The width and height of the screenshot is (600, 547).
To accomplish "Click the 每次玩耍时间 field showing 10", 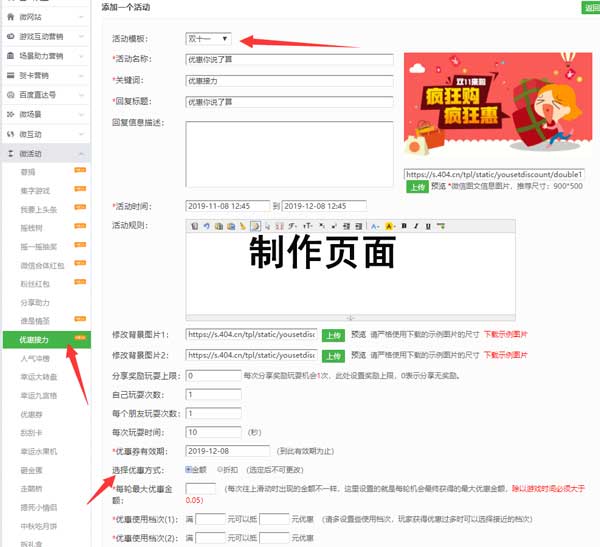I will pos(214,432).
